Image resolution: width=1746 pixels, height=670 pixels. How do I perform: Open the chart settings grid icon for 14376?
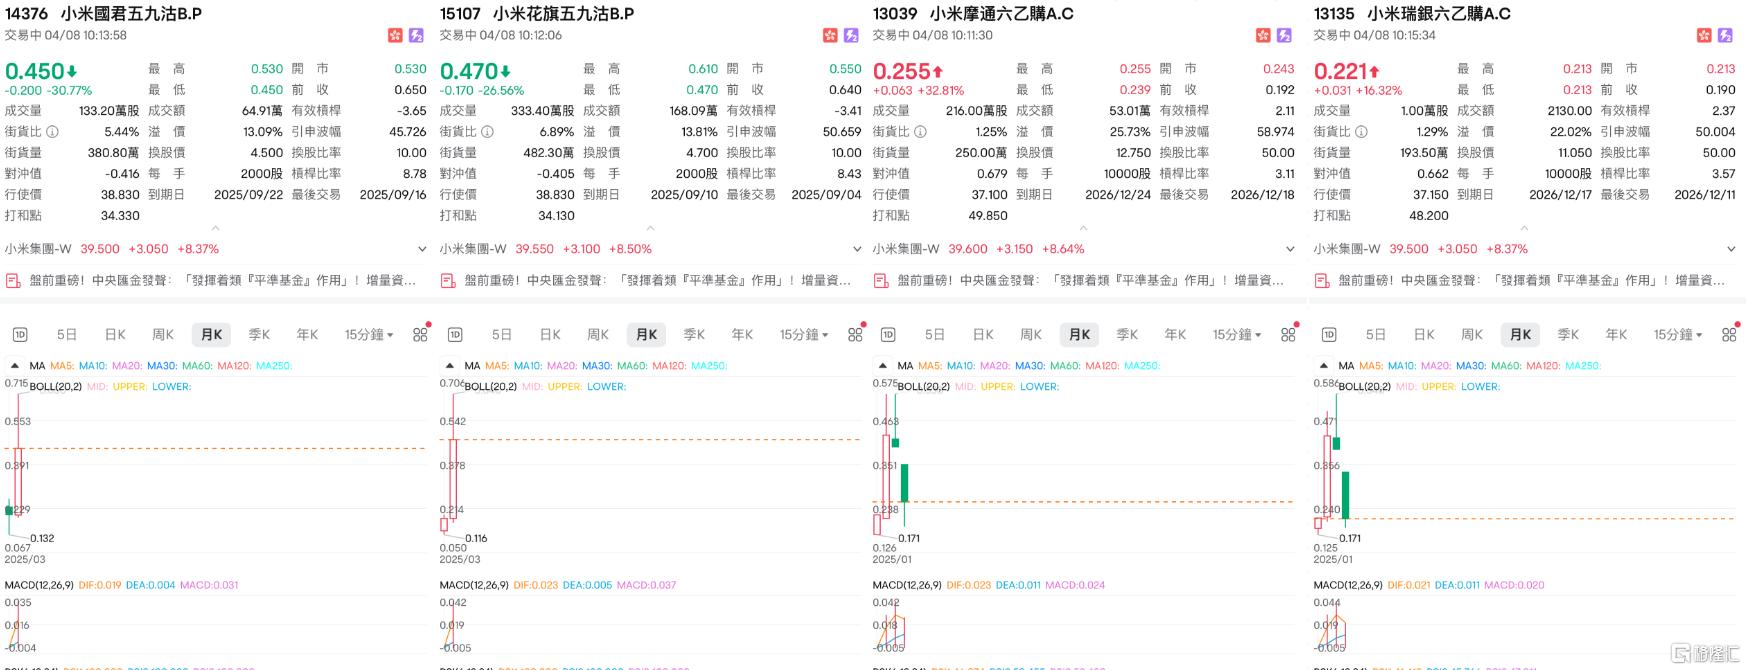click(420, 335)
